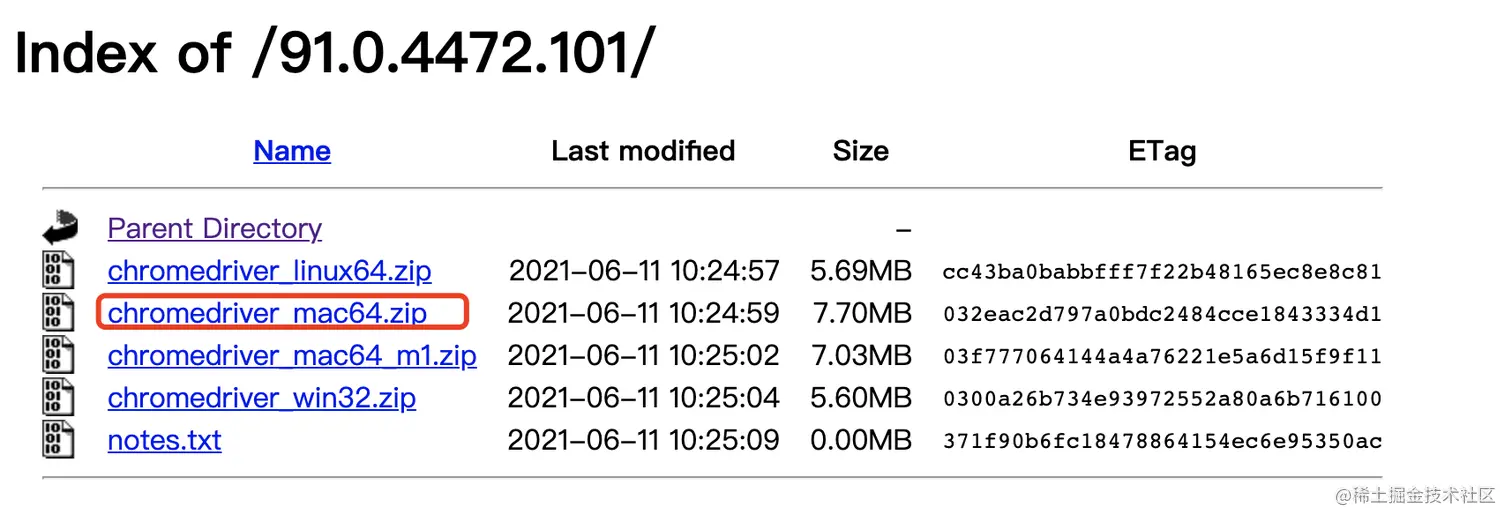This screenshot has height=522, width=1512.
Task: Open the Parent Directory link
Action: point(215,229)
